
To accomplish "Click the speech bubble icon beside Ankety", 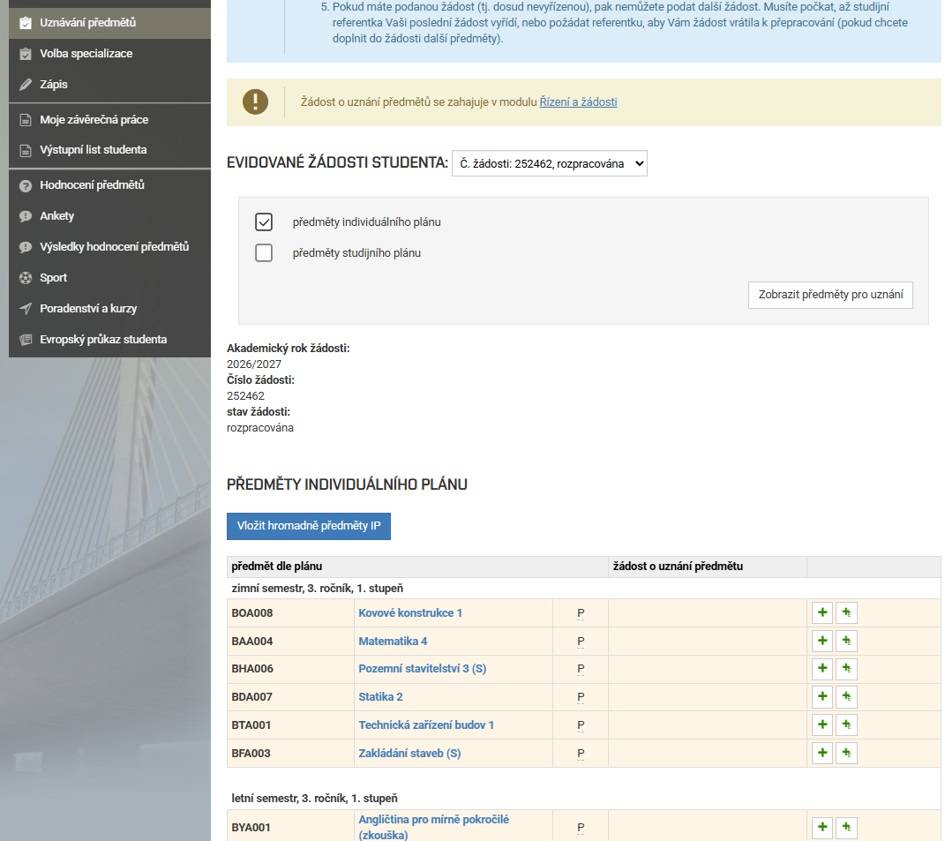I will (25, 216).
